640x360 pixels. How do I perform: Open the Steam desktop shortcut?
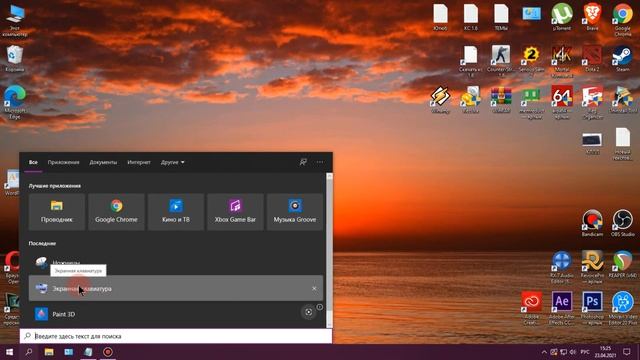tap(622, 58)
